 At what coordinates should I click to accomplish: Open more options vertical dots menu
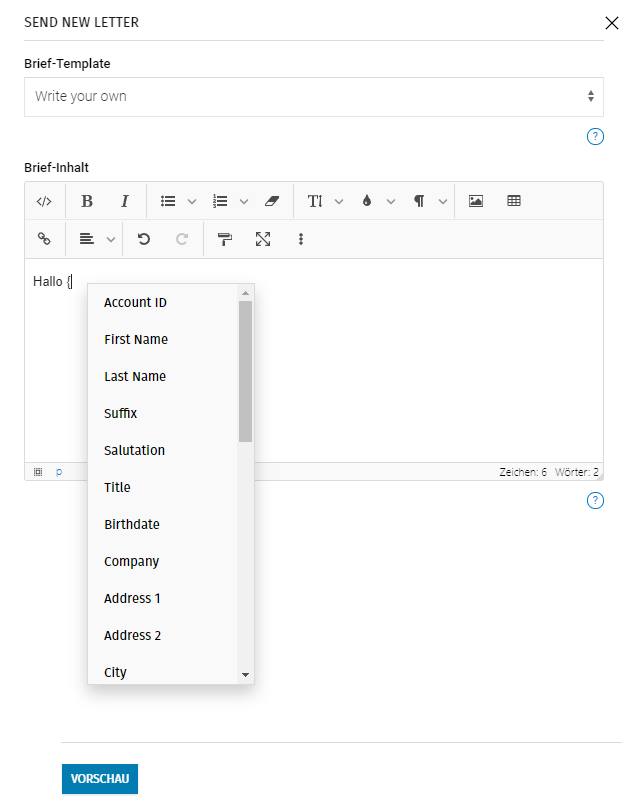coord(301,239)
